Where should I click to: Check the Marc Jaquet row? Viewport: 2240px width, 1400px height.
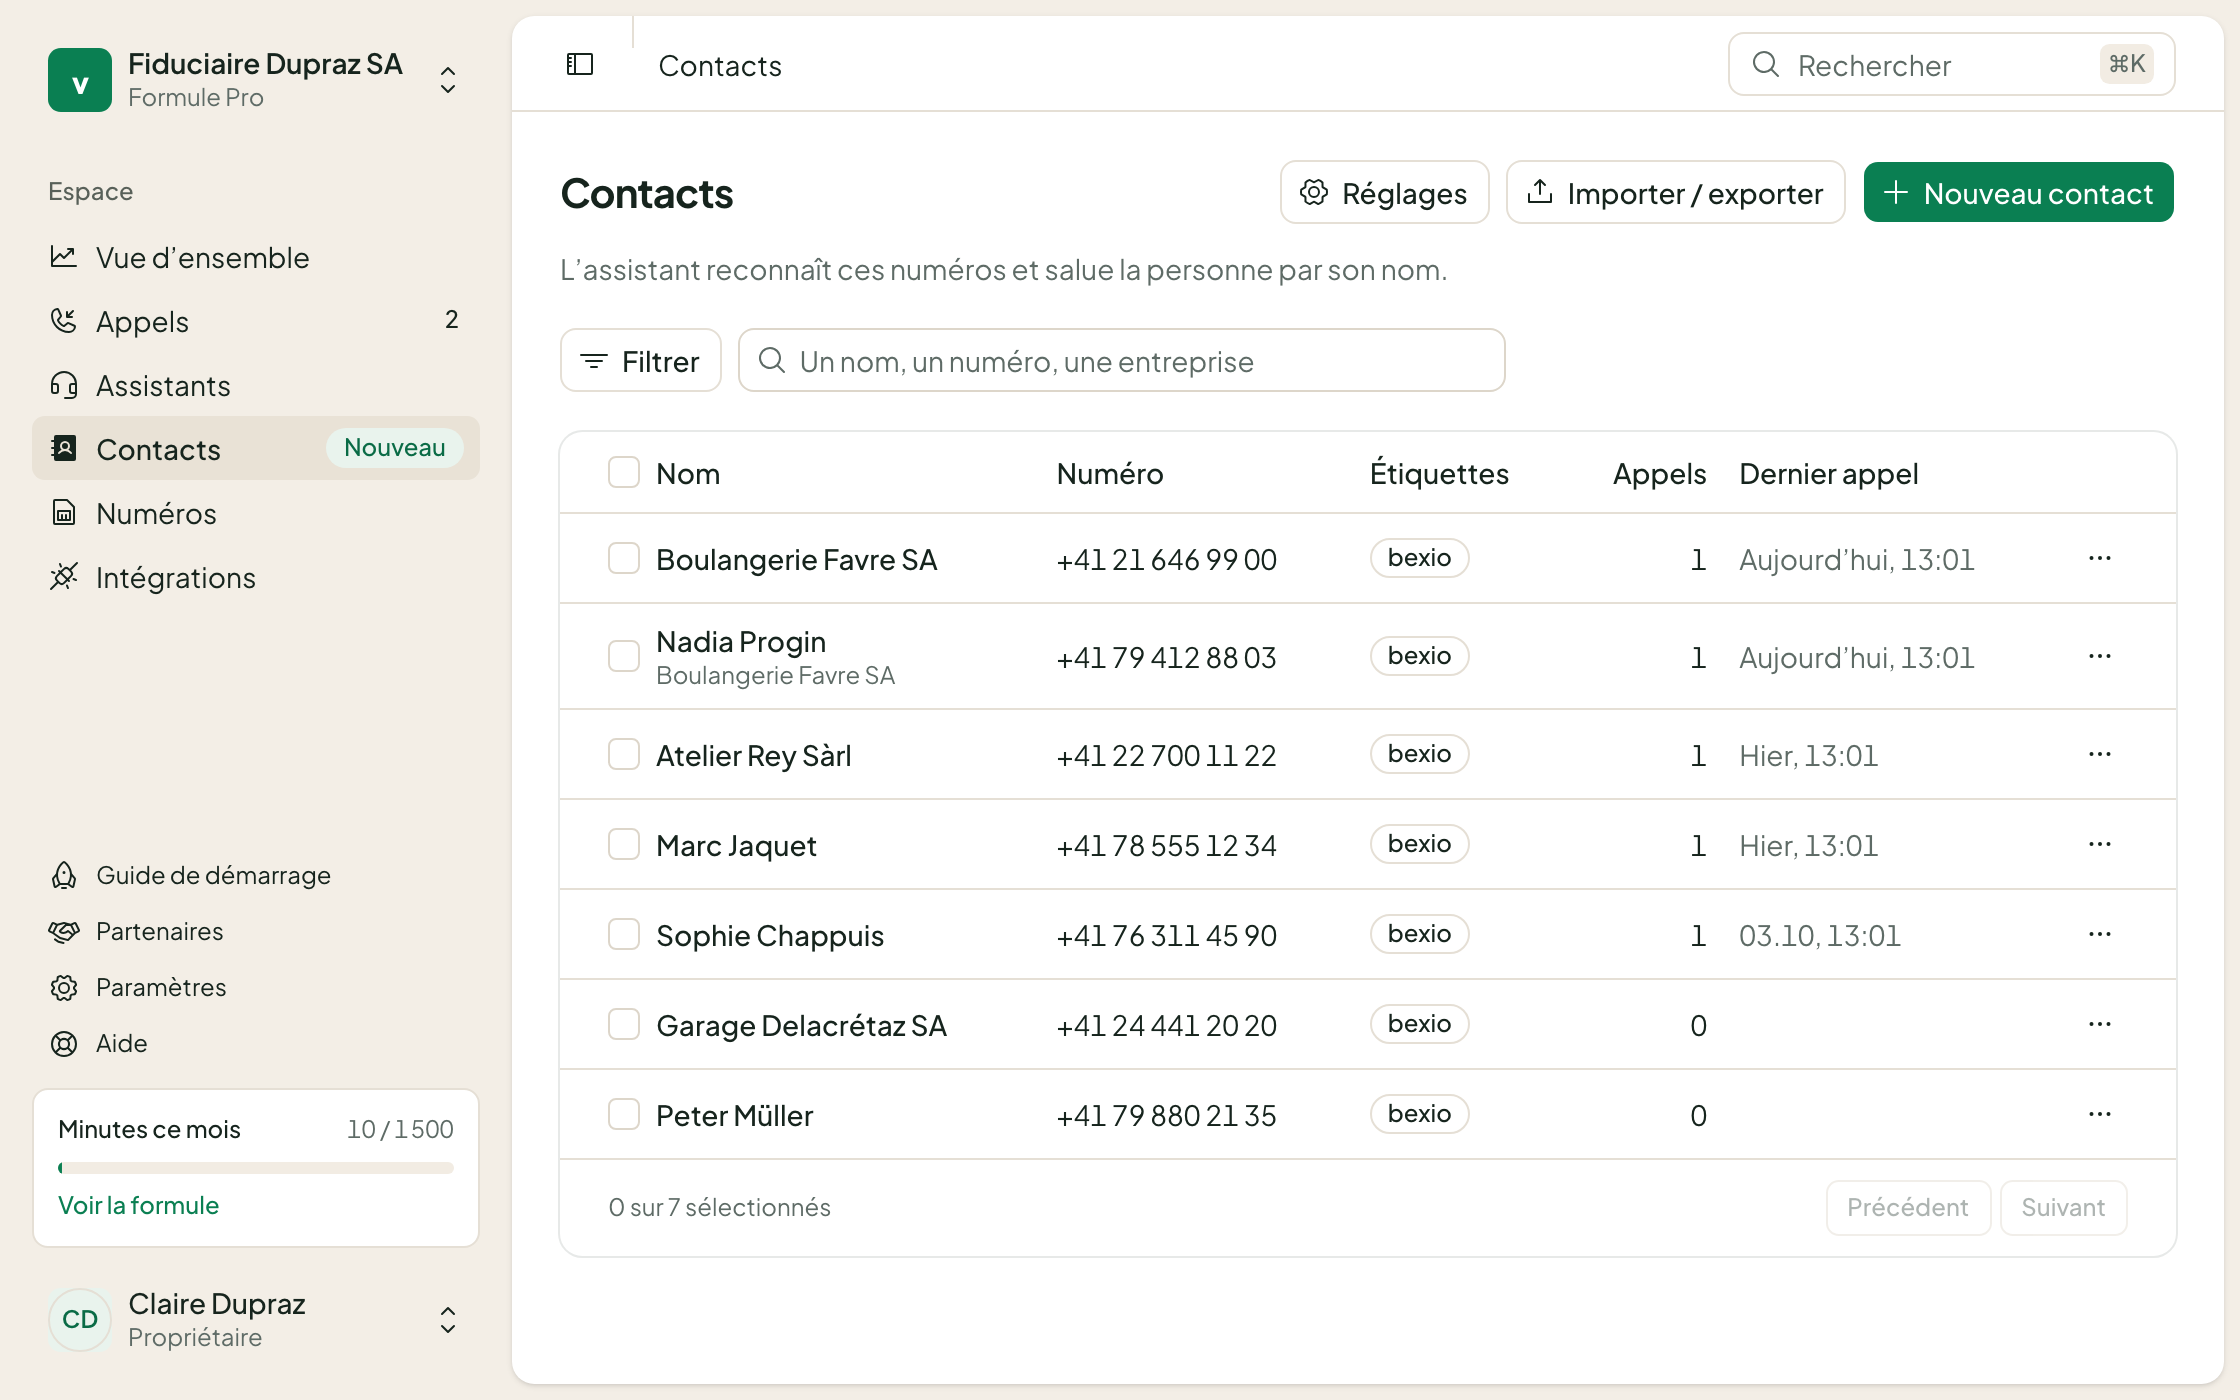click(x=624, y=844)
